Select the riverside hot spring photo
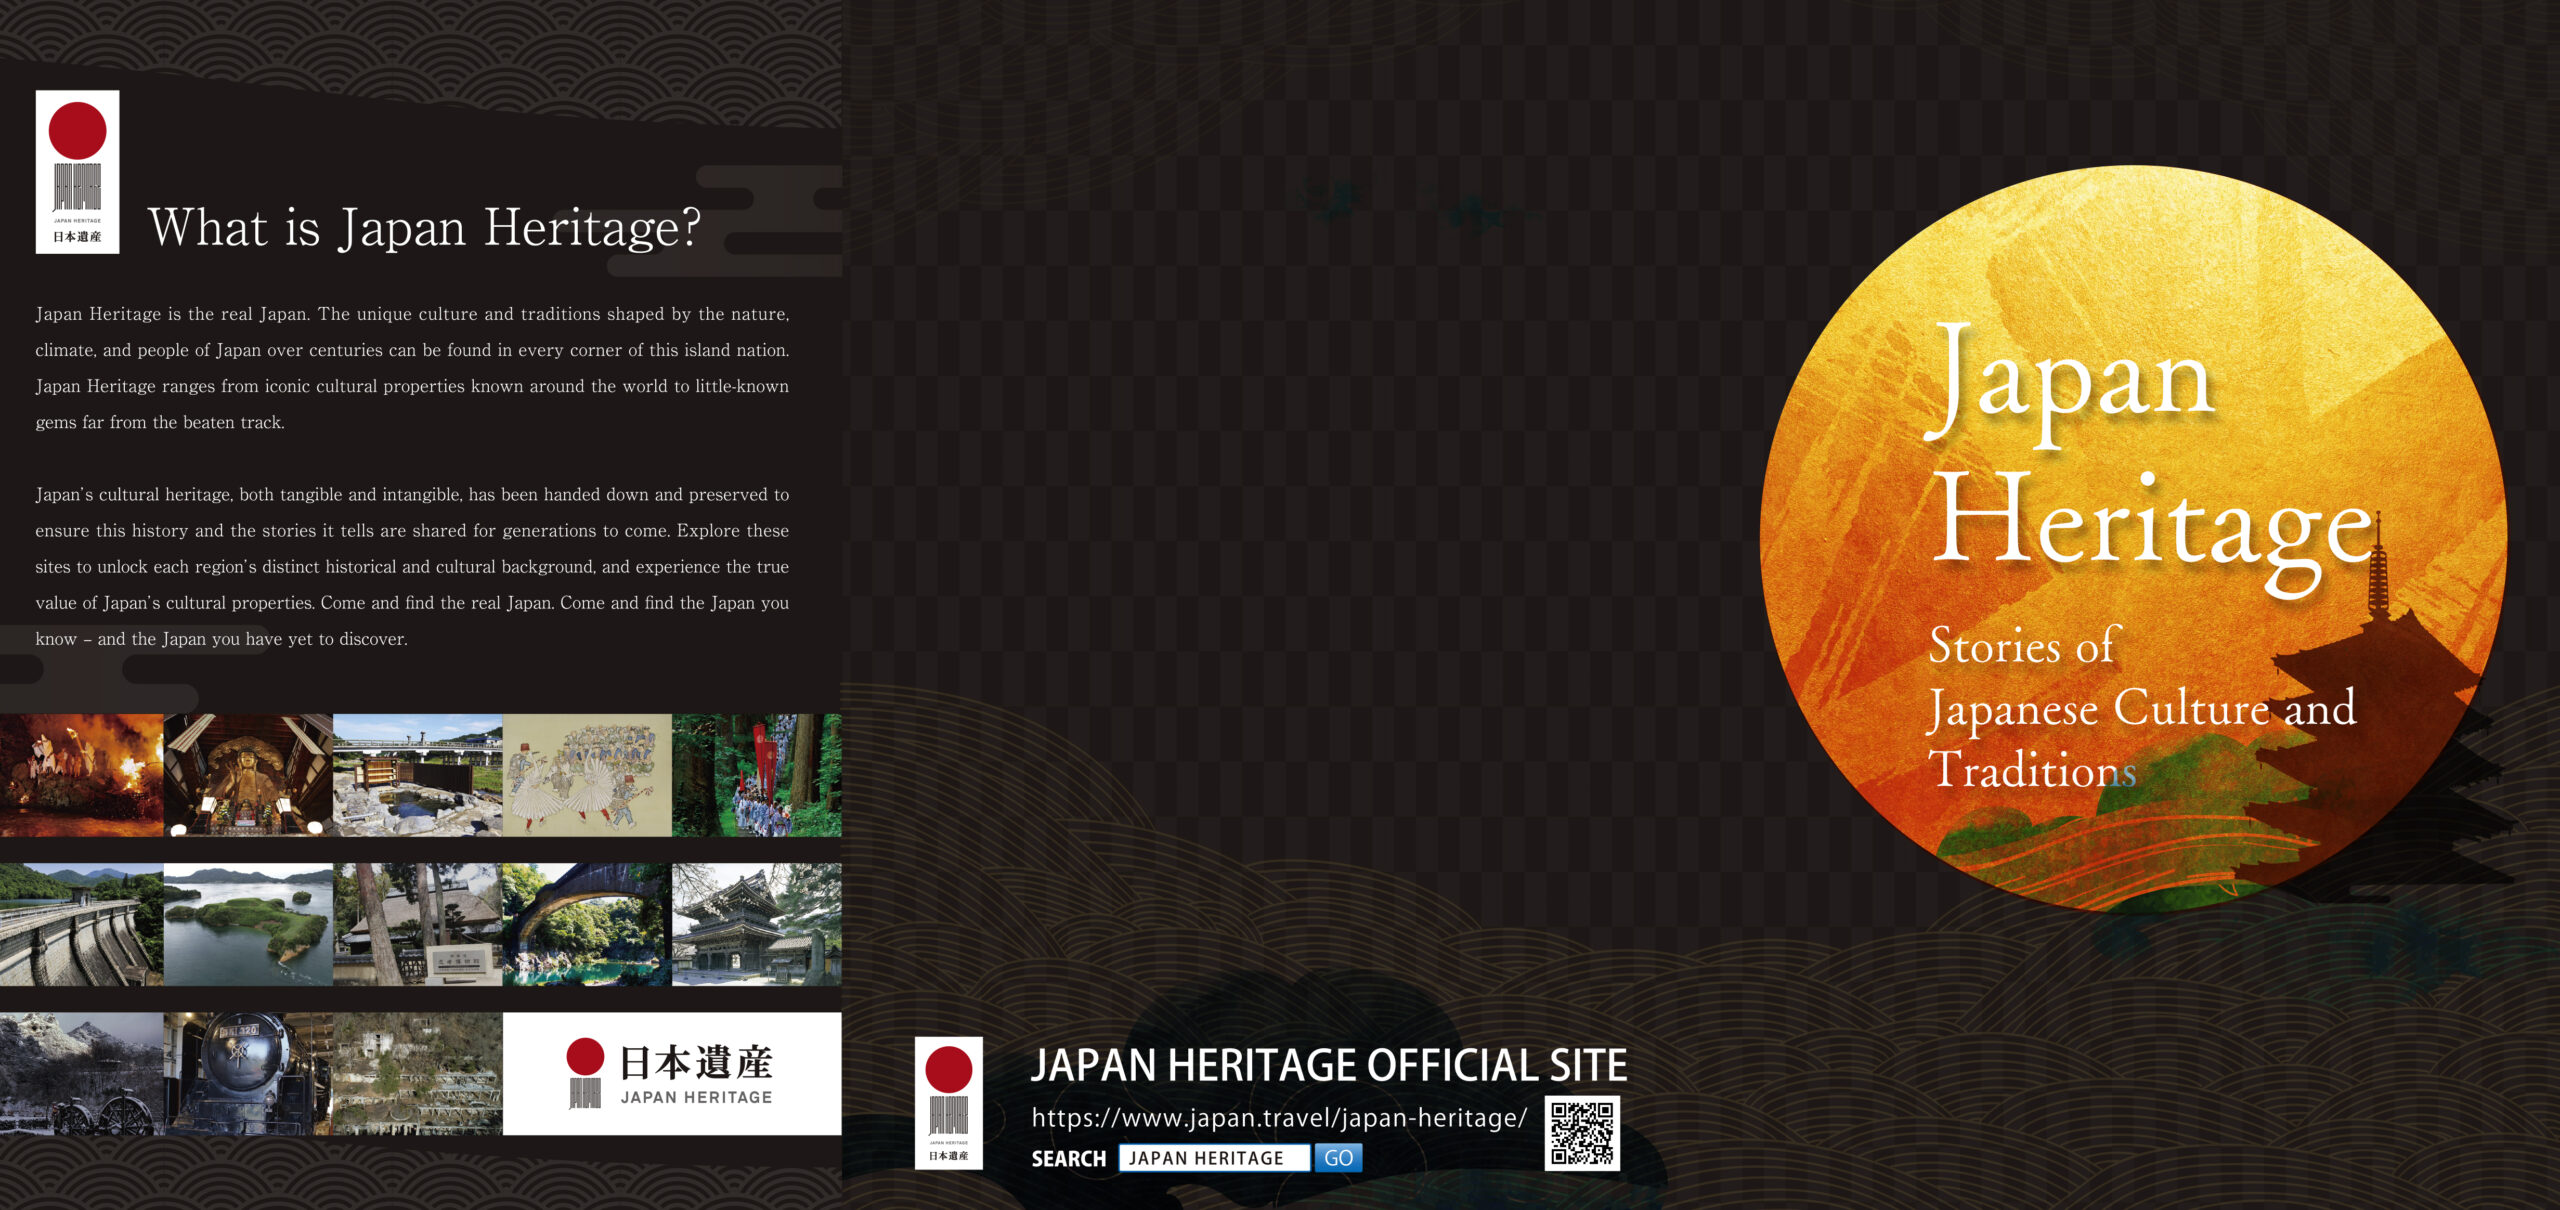 pyautogui.click(x=417, y=775)
